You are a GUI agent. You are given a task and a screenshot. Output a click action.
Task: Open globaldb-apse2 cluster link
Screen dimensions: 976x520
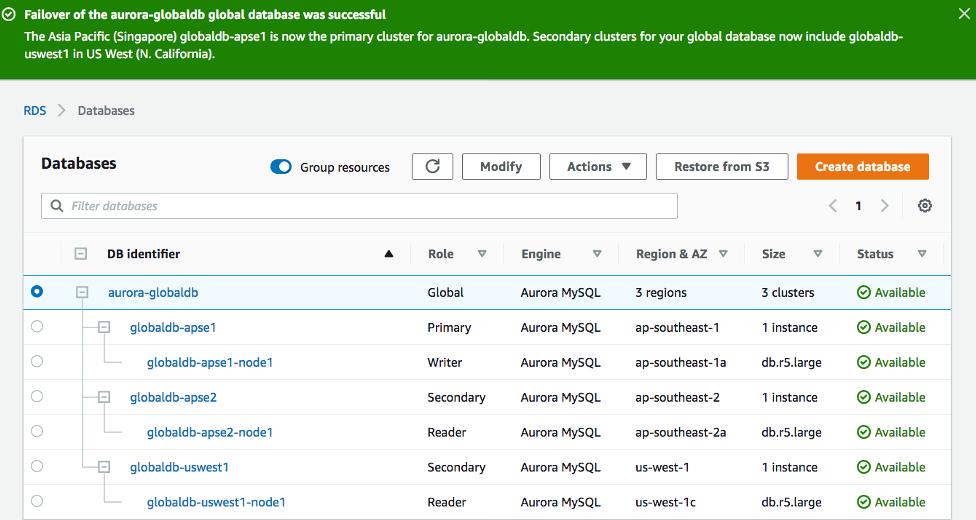pyautogui.click(x=173, y=397)
